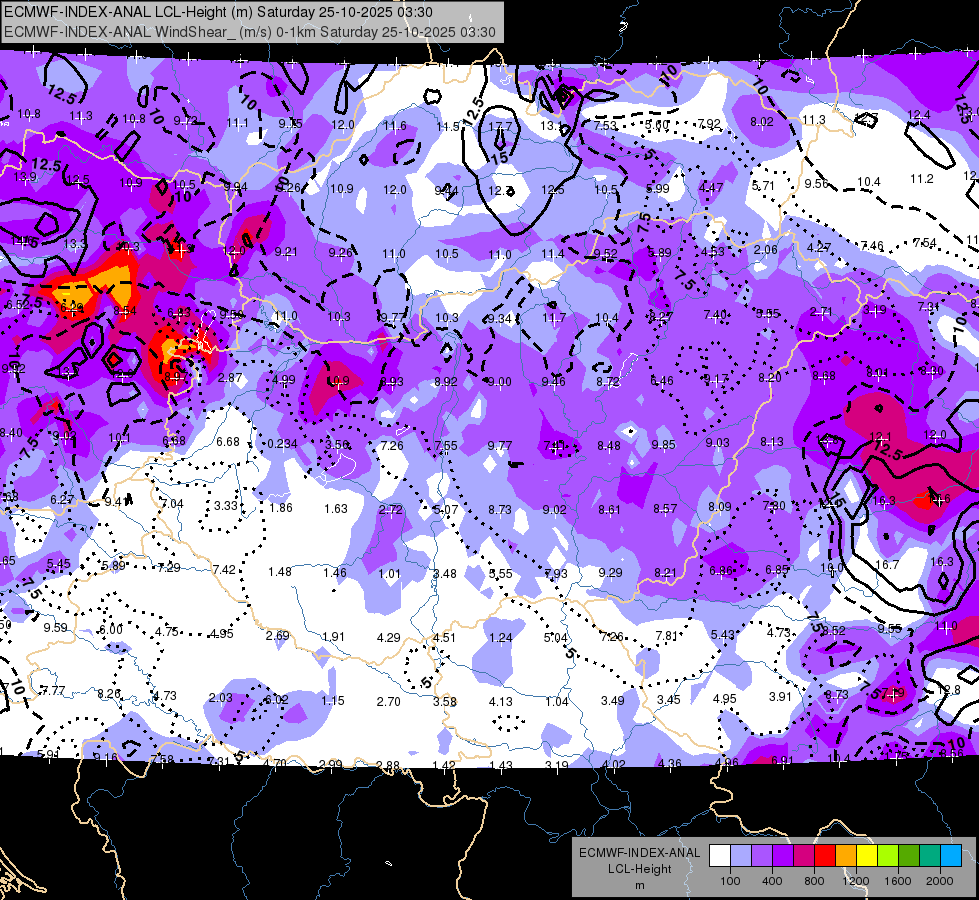
Task: Click the '2.69' wind shear value
Action: point(277,635)
